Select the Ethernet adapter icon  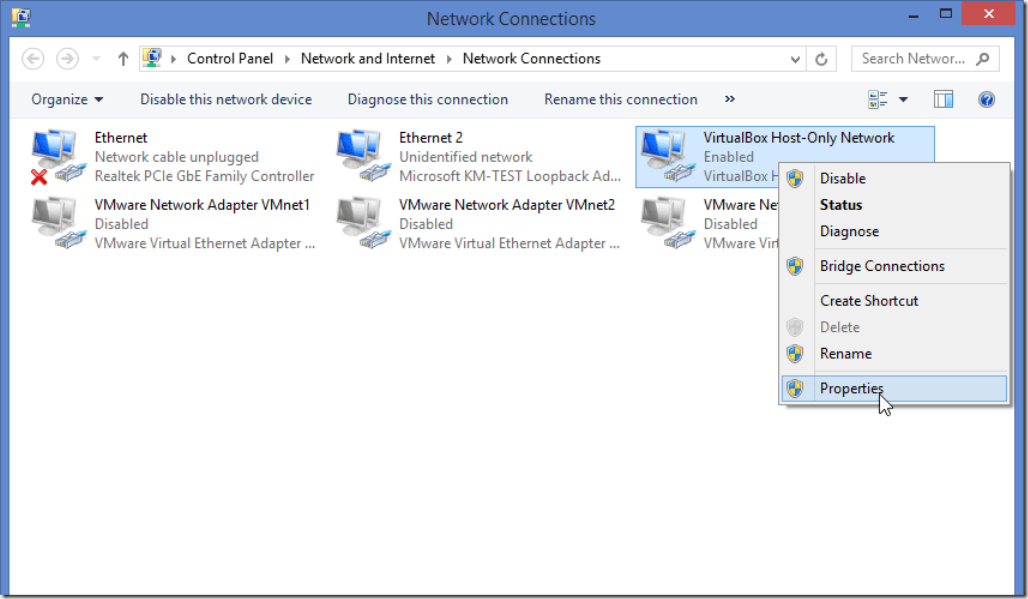58,157
